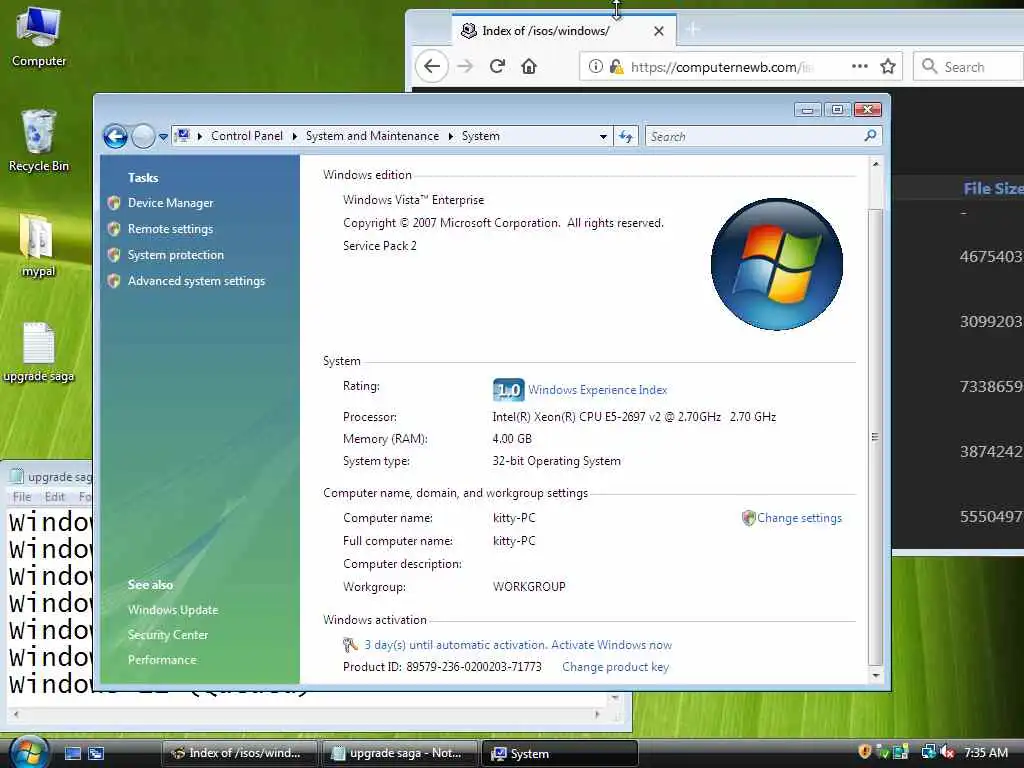Click the System breadcrumb
Viewport: 1024px width, 768px height.
[x=481, y=136]
